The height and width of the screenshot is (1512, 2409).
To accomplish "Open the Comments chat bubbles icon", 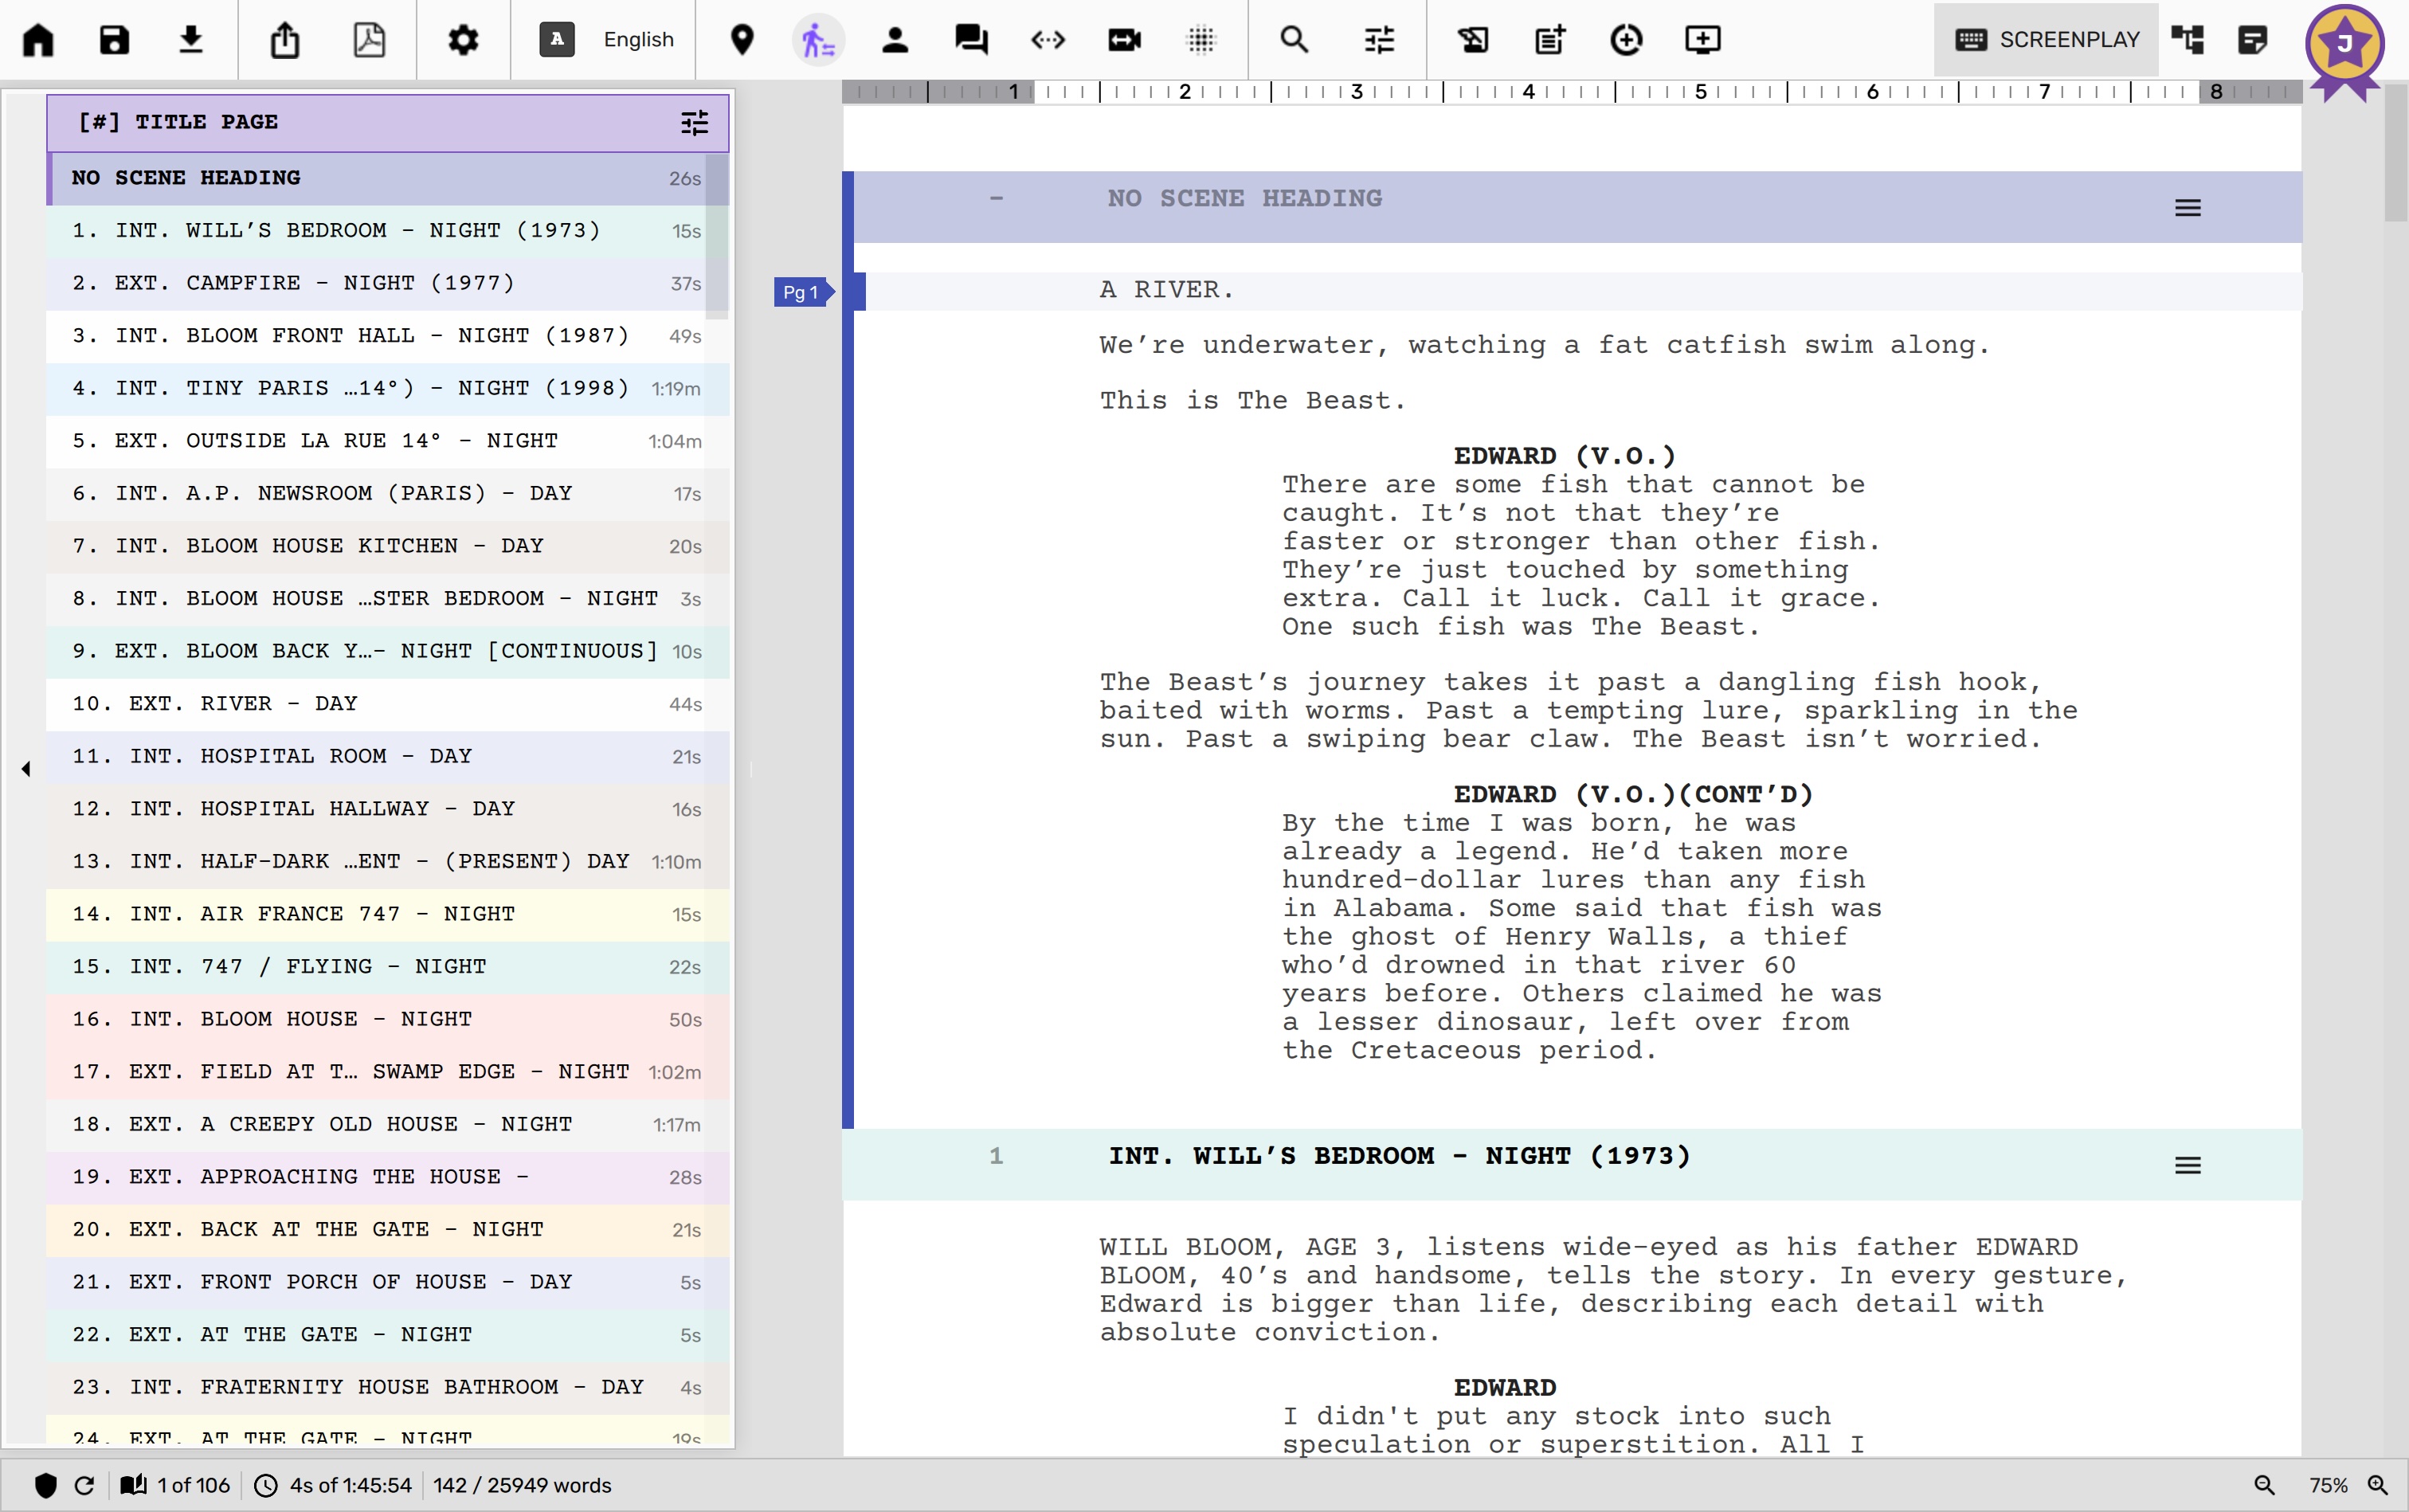I will click(970, 40).
